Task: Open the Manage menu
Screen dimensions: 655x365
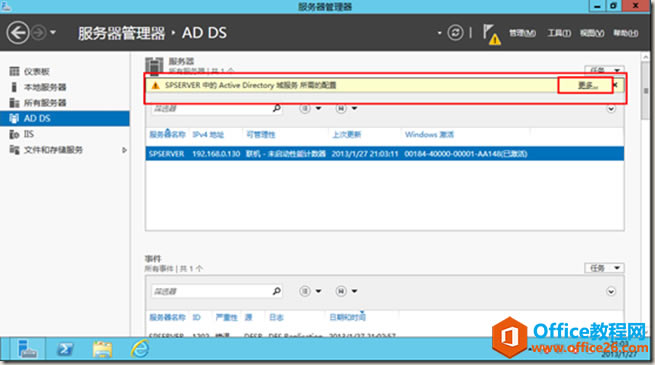Action: coord(522,33)
